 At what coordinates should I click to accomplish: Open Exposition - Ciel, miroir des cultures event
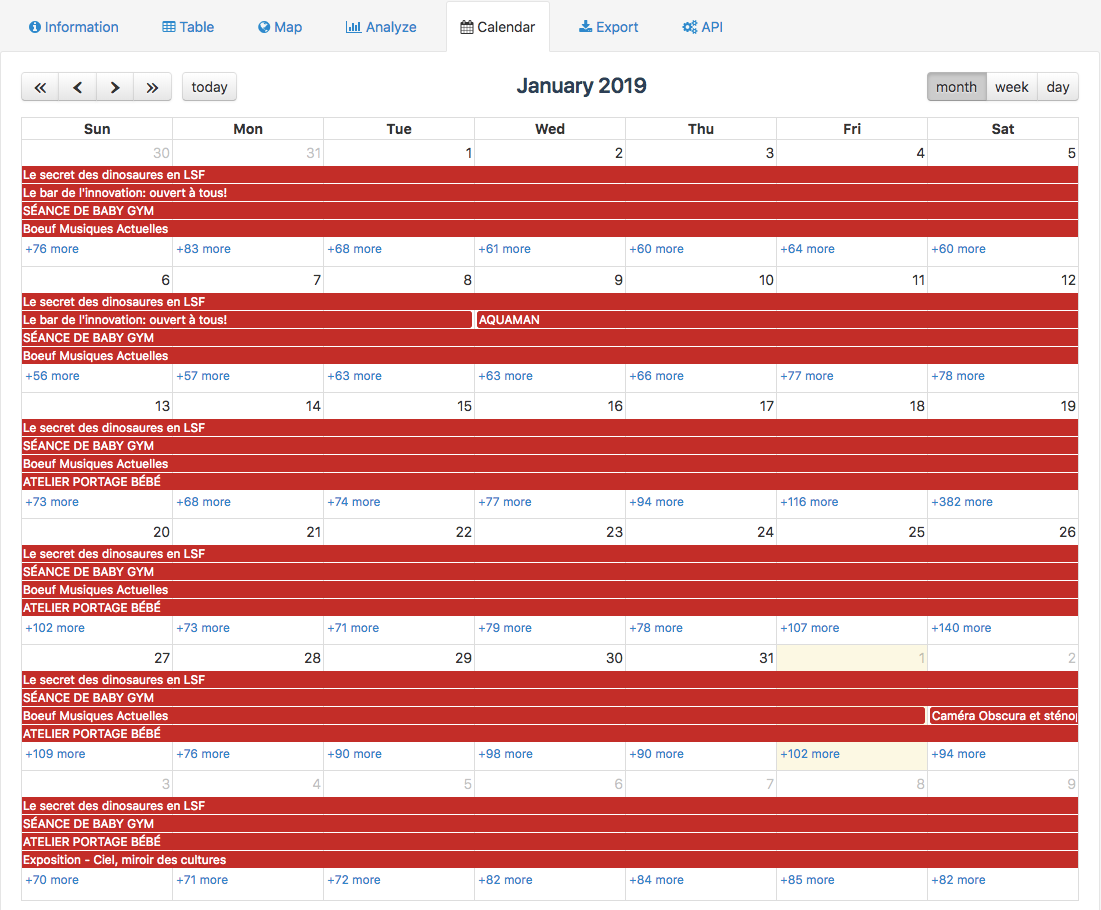tap(125, 860)
